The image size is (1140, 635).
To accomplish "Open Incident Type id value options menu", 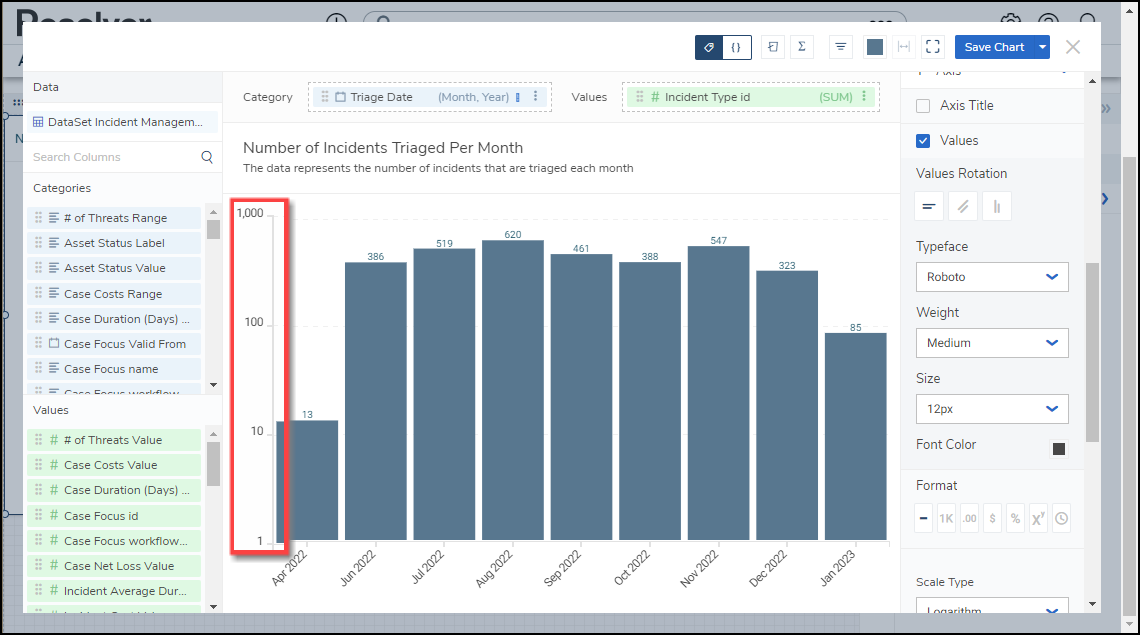I will pos(865,97).
